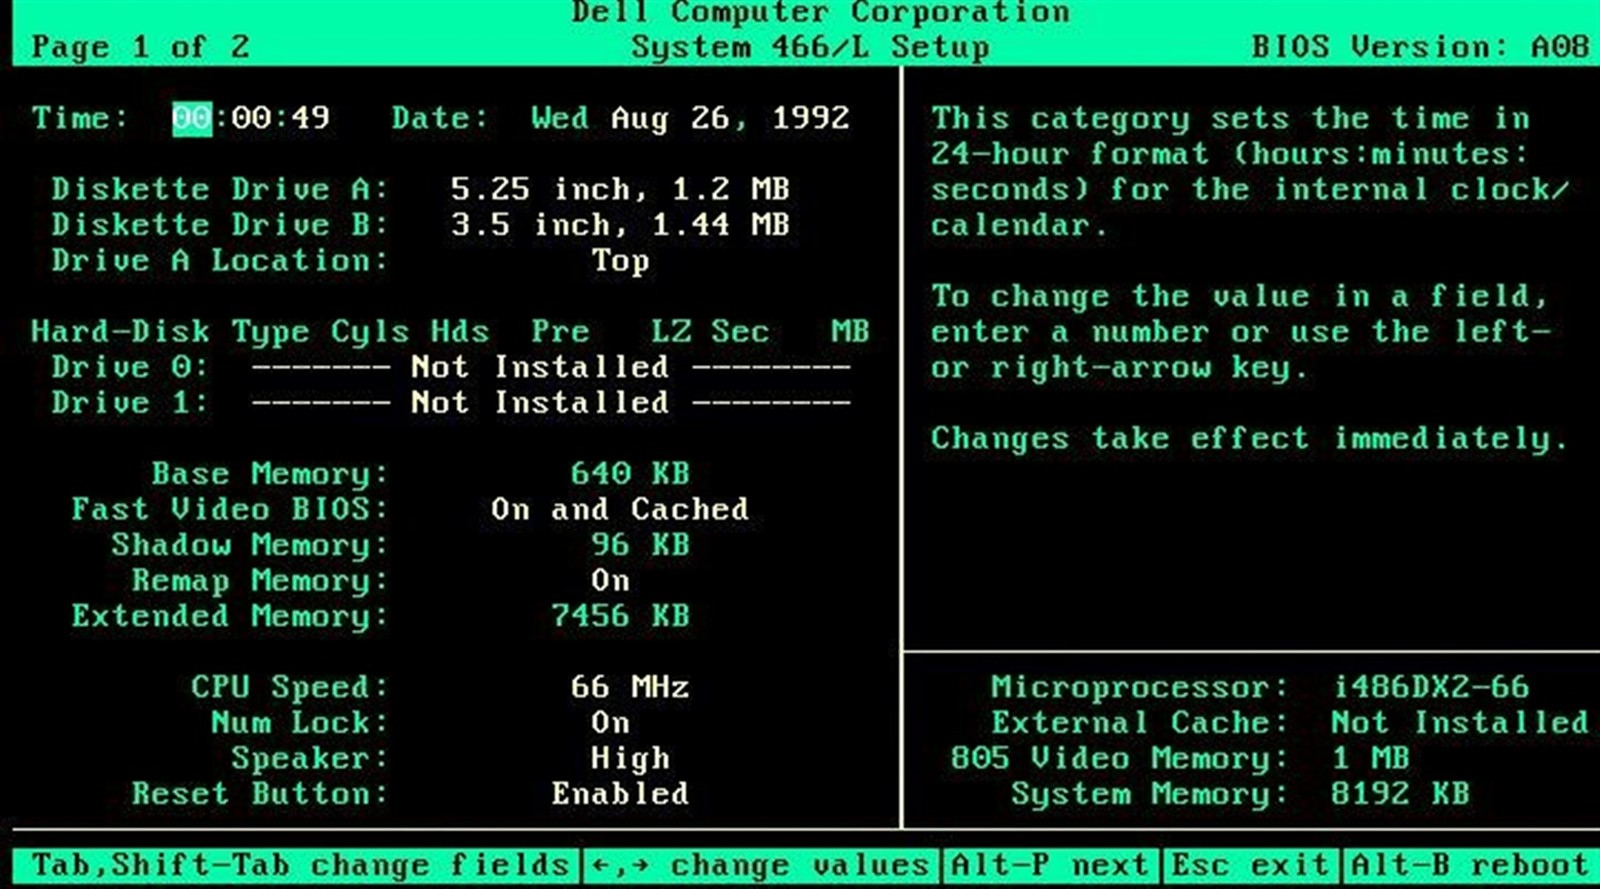This screenshot has width=1600, height=889.
Task: Select Drive 1 Not Installed entry
Action: 551,403
